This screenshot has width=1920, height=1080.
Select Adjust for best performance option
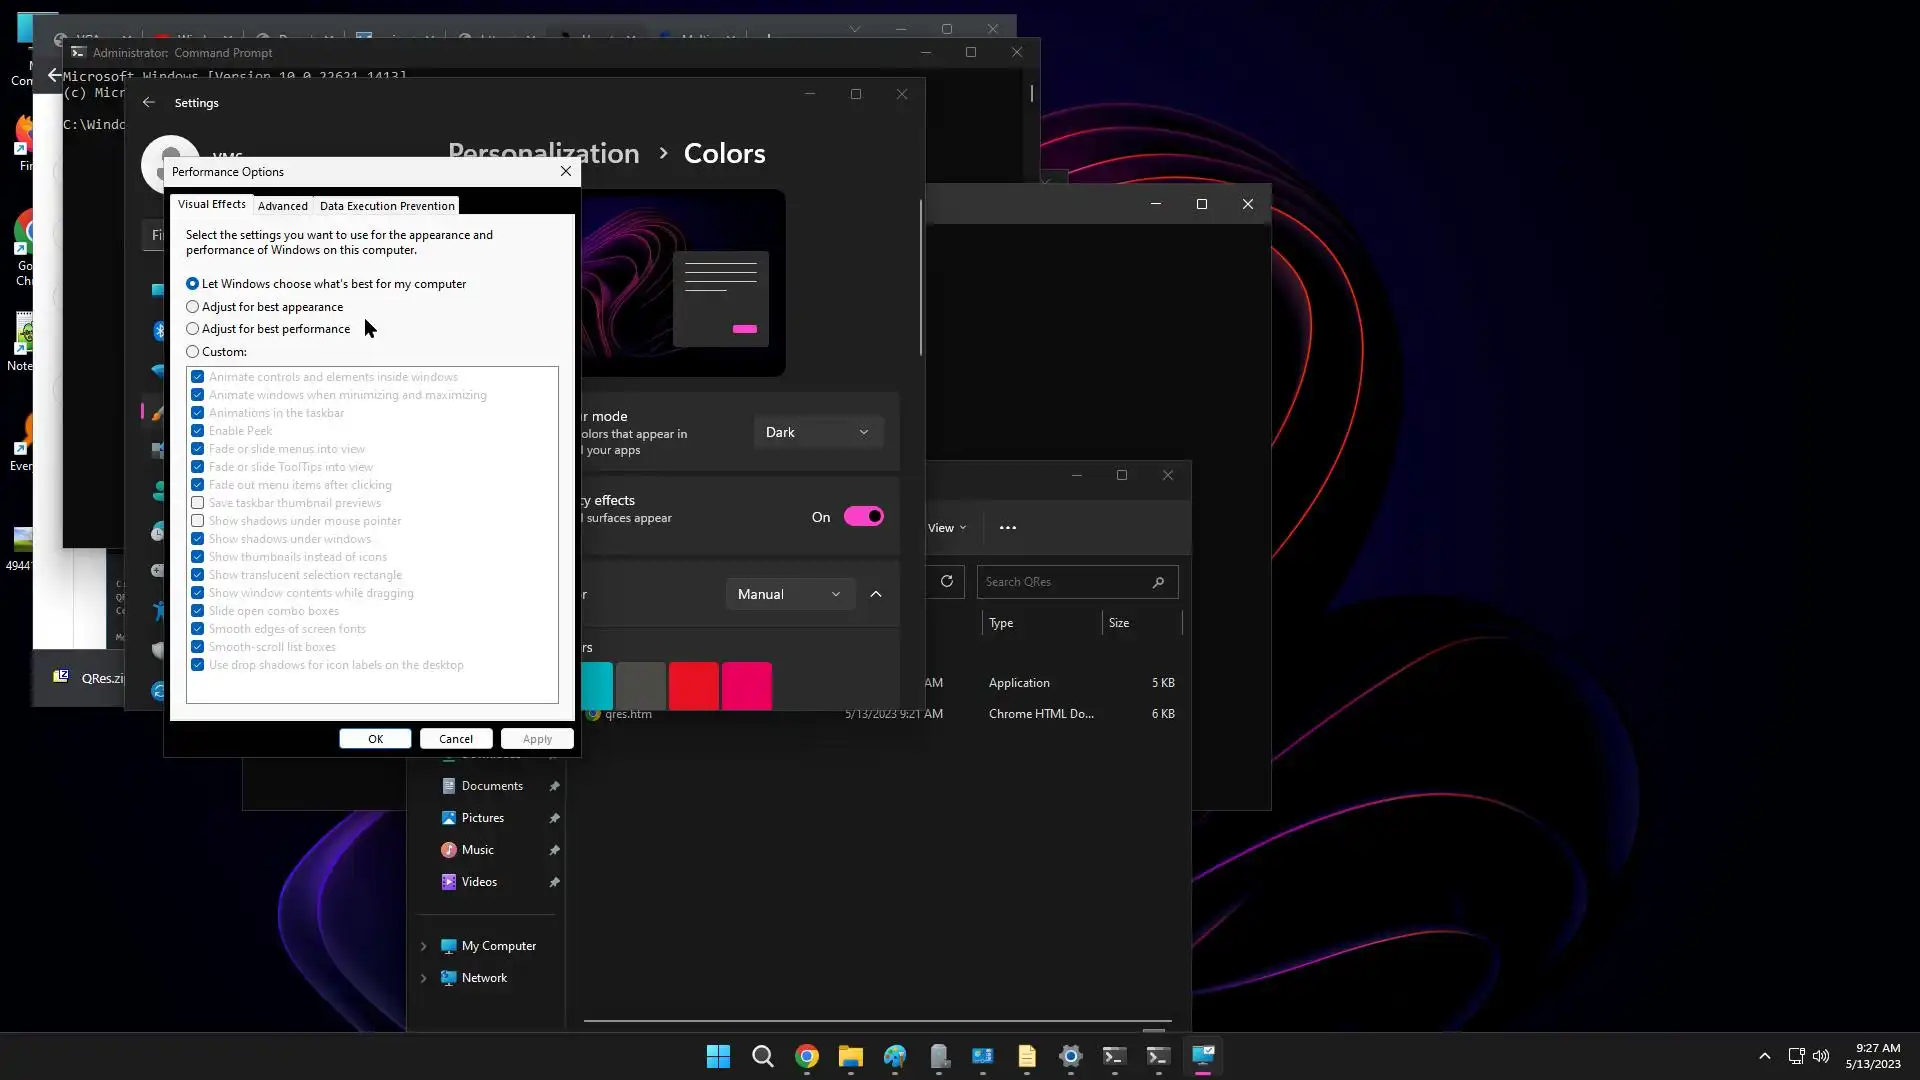[193, 329]
